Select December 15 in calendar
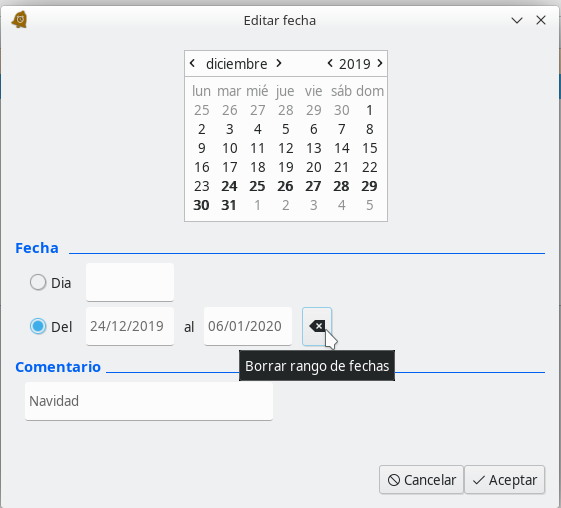The height and width of the screenshot is (508, 561). point(369,148)
